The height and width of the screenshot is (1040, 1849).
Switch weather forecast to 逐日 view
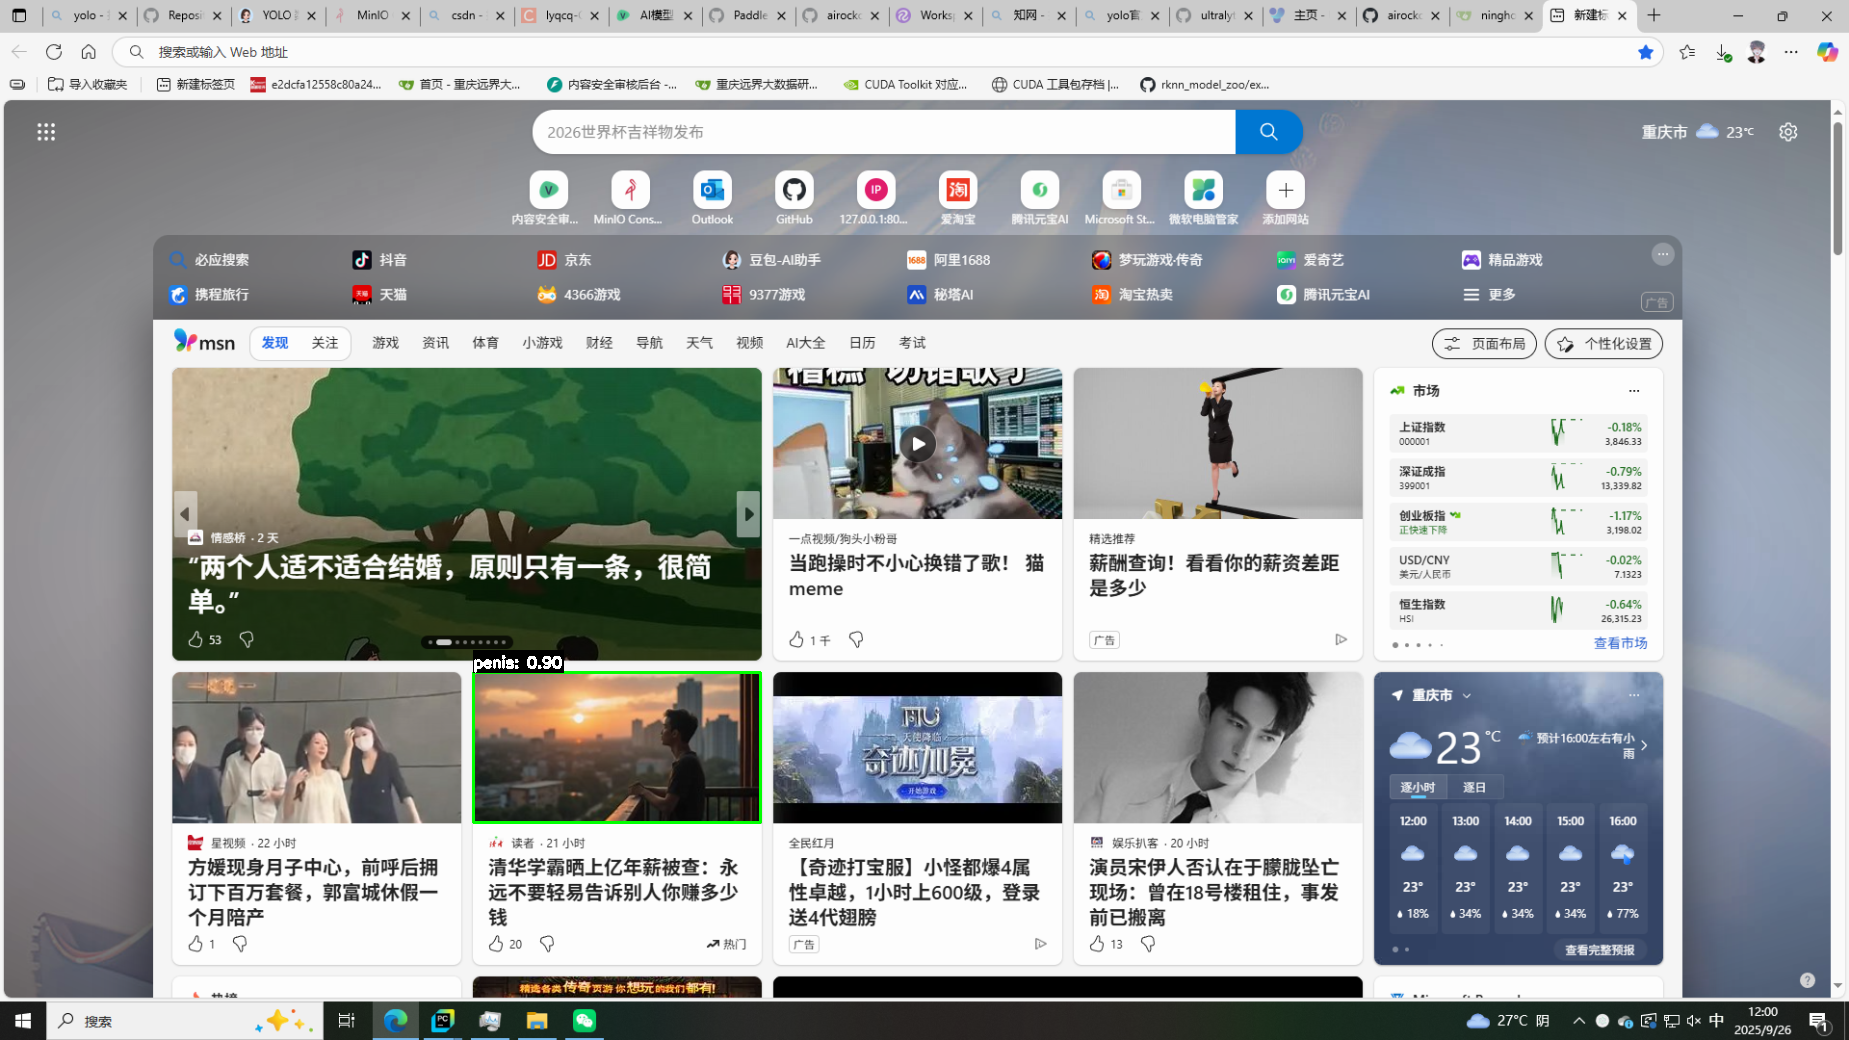[x=1474, y=787]
